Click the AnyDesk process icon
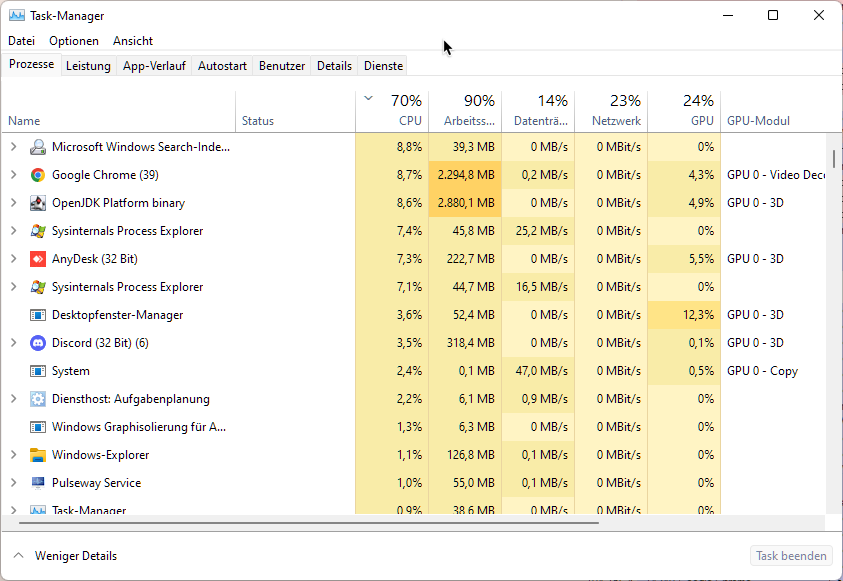Screen dimensions: 843x581 (38, 259)
